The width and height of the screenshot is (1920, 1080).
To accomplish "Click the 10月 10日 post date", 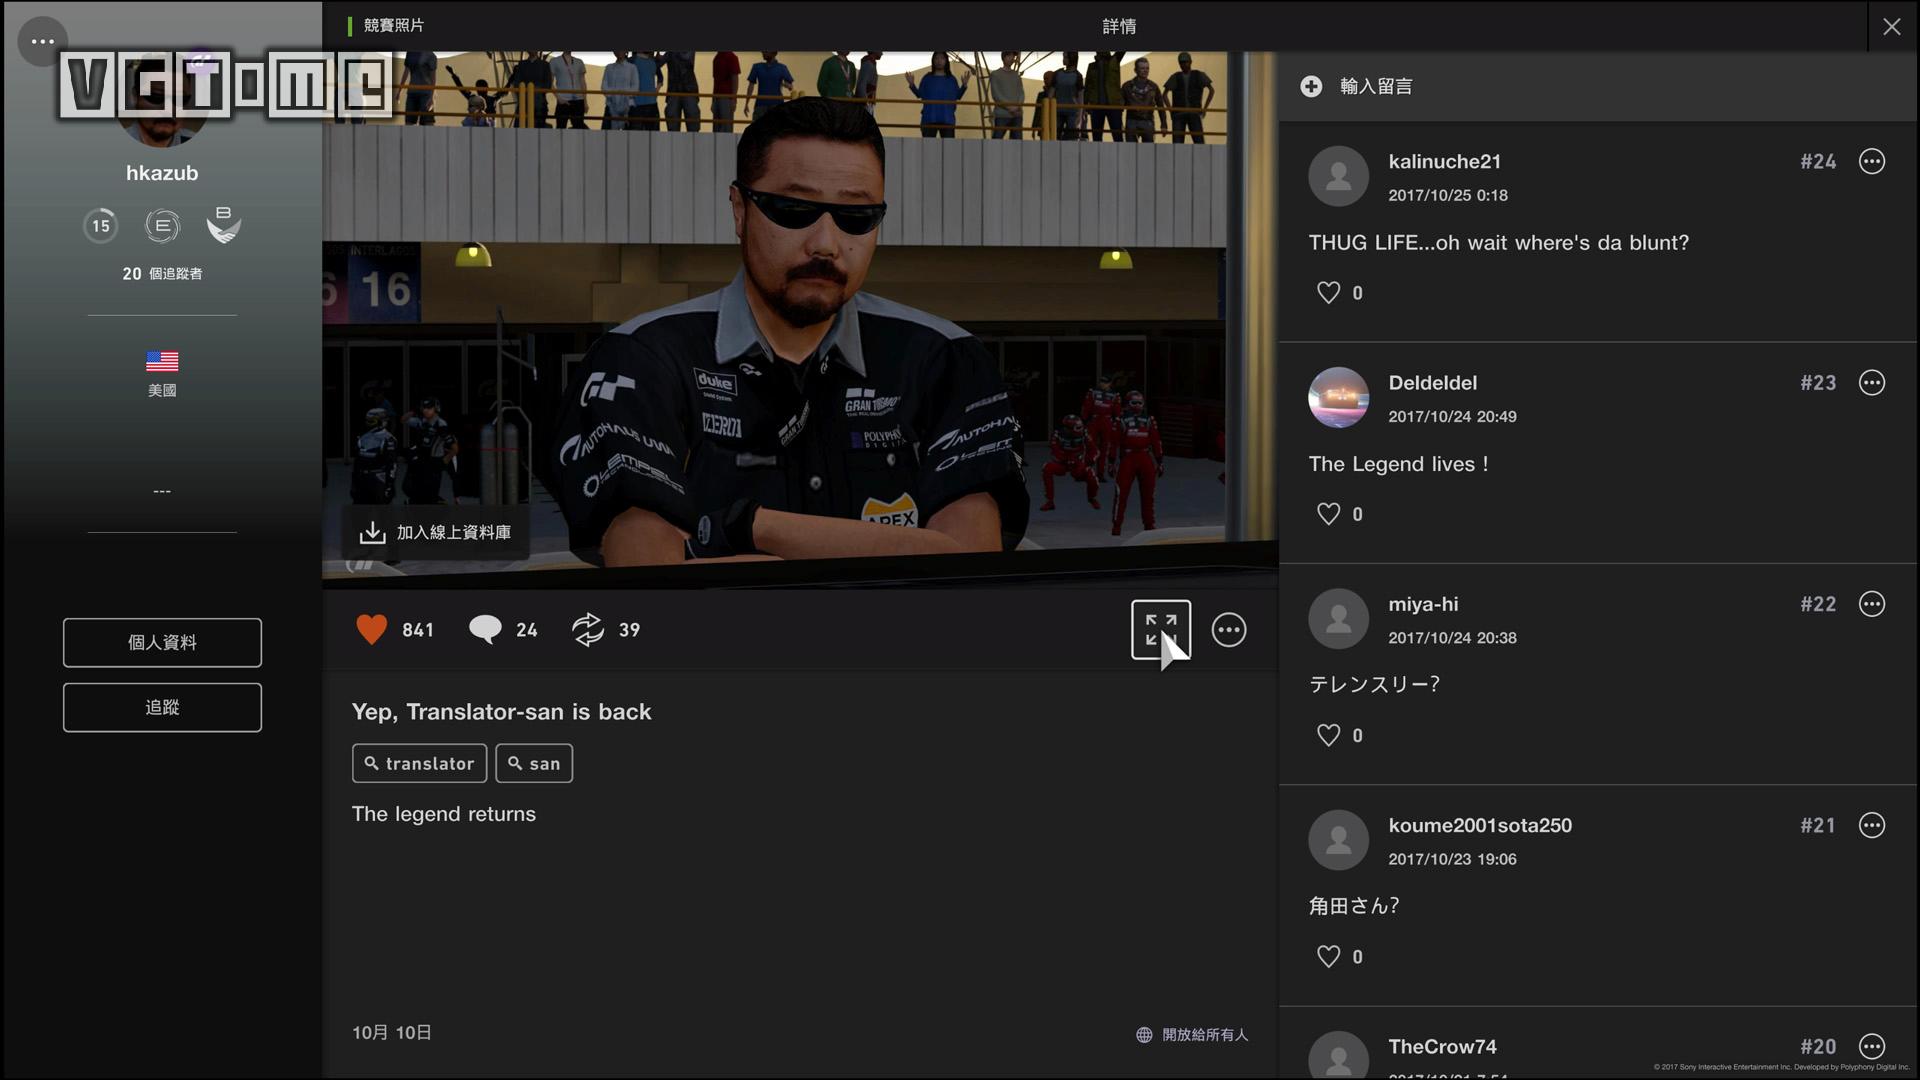I will click(391, 1033).
